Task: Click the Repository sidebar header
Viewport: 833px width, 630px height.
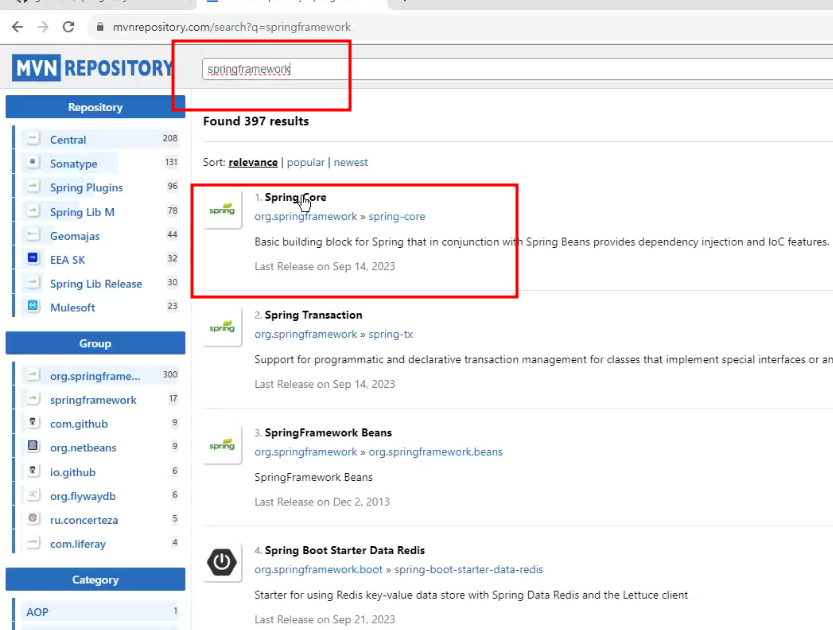Action: (x=95, y=107)
